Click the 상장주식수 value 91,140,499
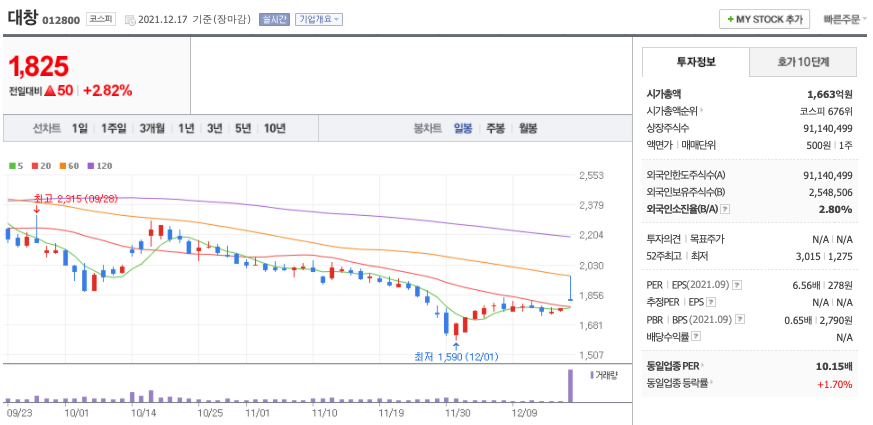 tap(828, 128)
